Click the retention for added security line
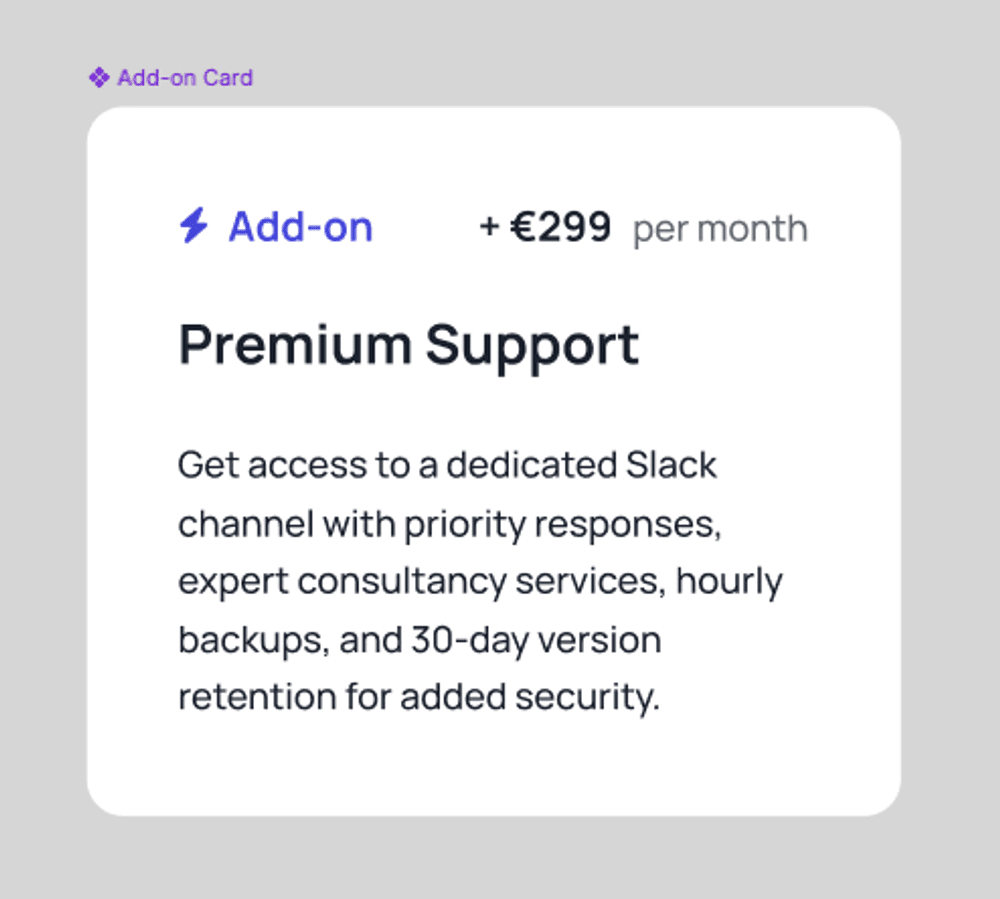This screenshot has width=1000, height=899. pyautogui.click(x=419, y=697)
